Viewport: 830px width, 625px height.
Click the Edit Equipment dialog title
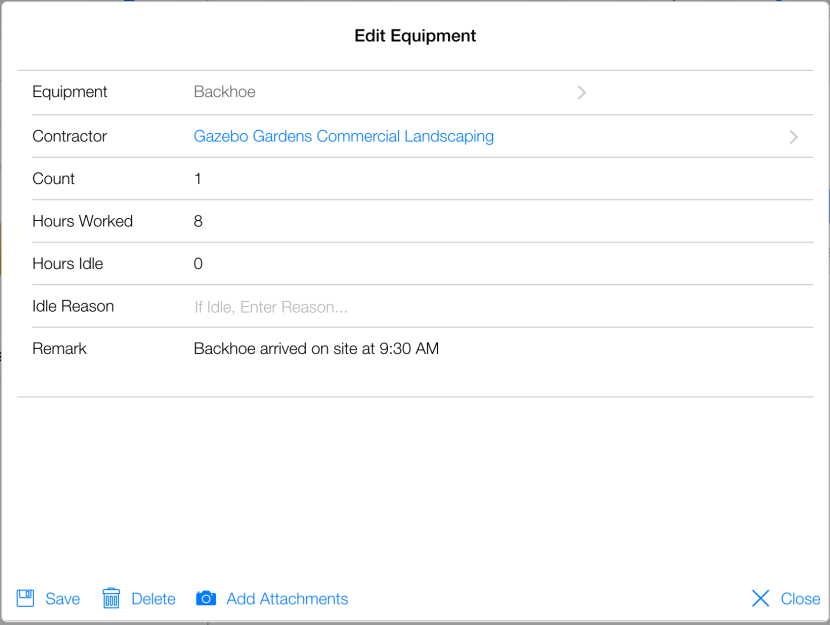click(x=415, y=36)
